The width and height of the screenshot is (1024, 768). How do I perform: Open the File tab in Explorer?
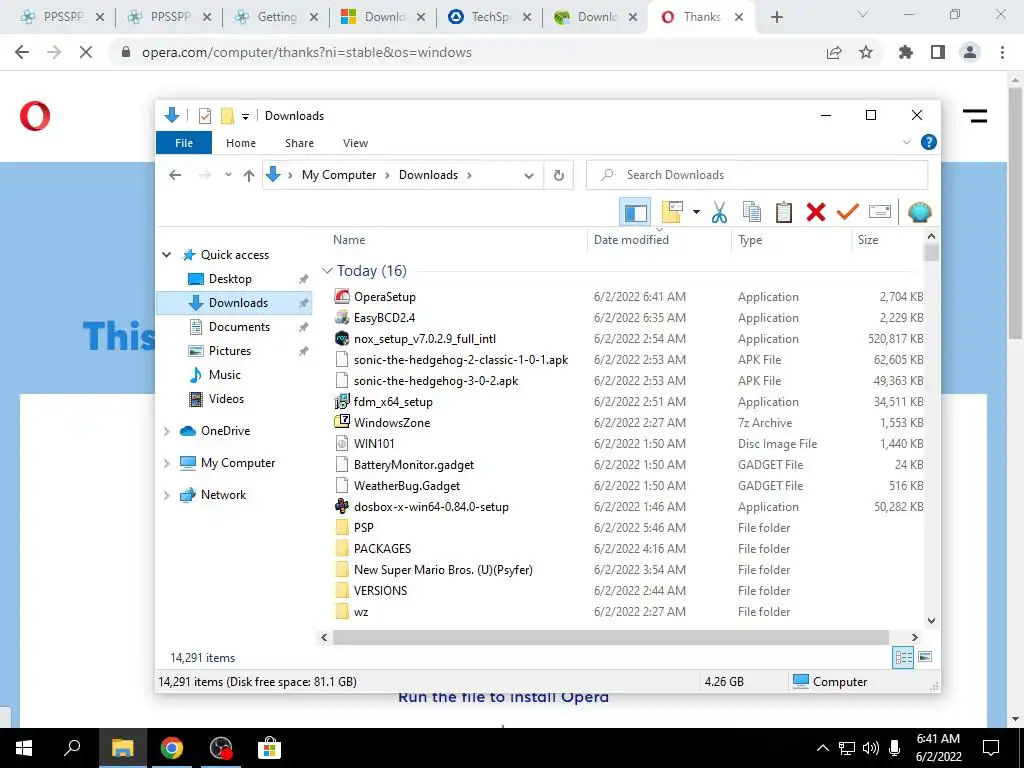tap(184, 142)
